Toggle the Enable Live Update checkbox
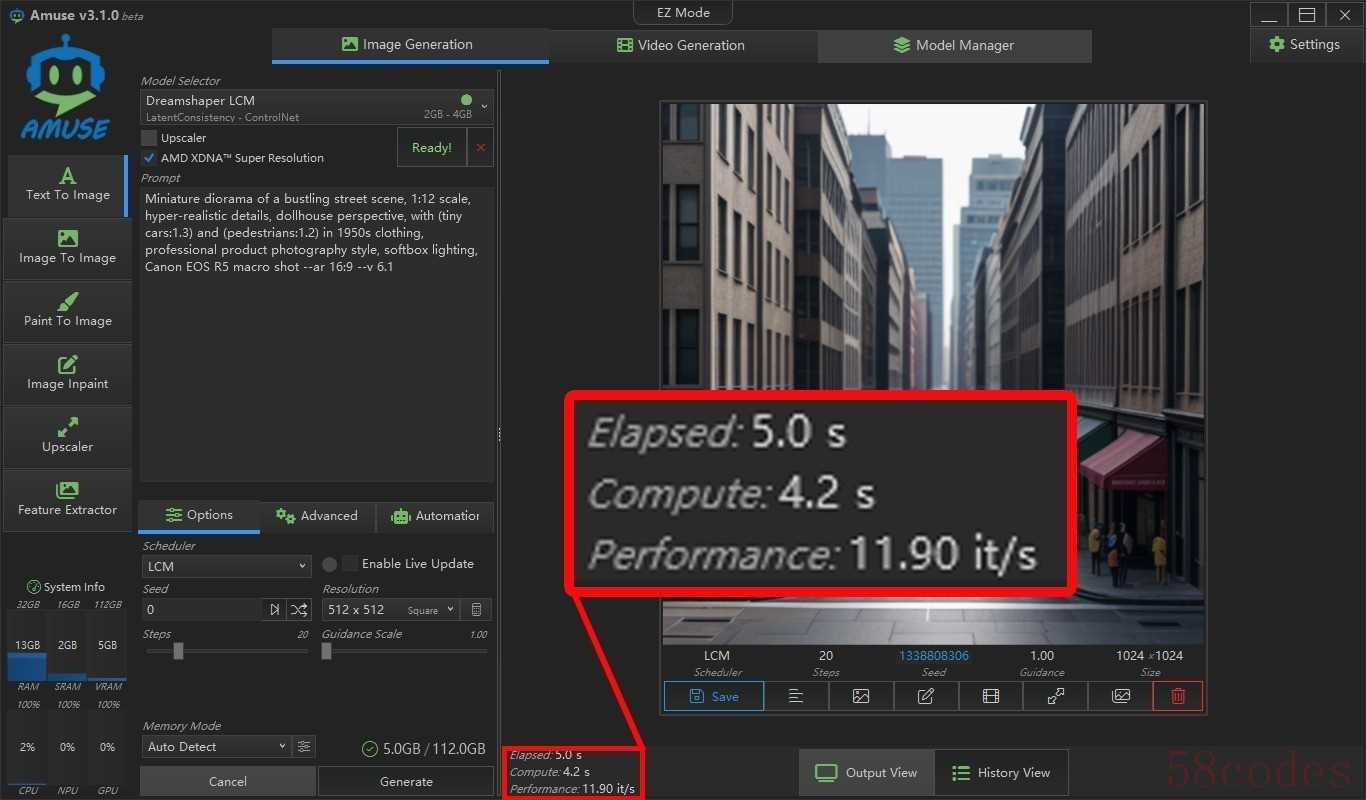The width and height of the screenshot is (1366, 800). click(x=350, y=564)
